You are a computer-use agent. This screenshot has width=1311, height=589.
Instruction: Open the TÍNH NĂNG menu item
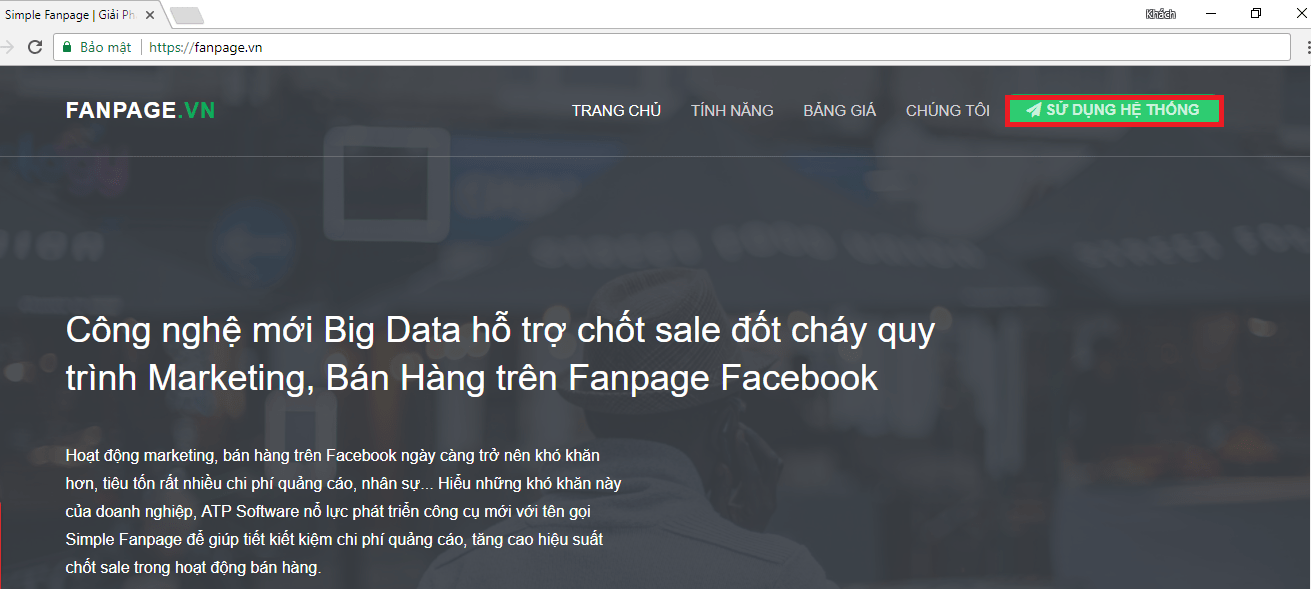tap(732, 111)
